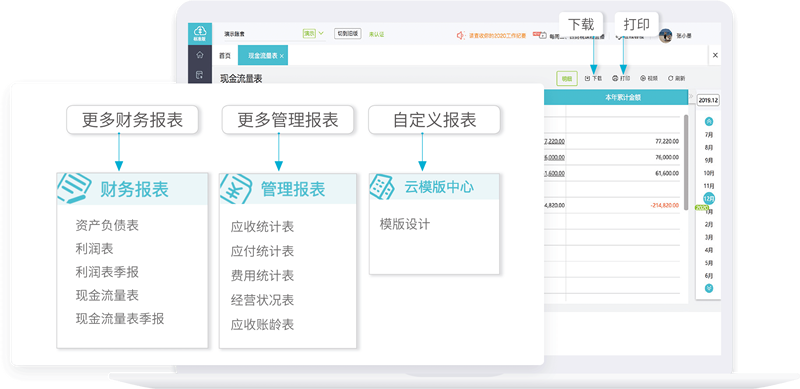Select 7月 in the month list
The width and height of the screenshot is (800, 389).
pyautogui.click(x=709, y=135)
